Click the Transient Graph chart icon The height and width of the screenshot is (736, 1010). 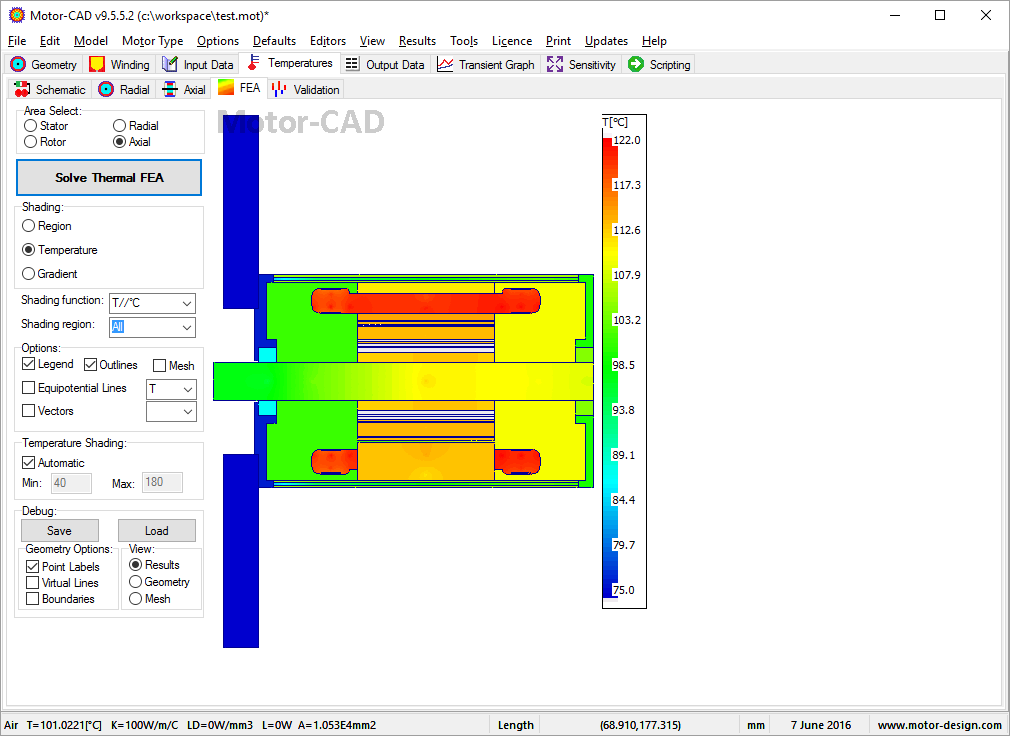(445, 64)
